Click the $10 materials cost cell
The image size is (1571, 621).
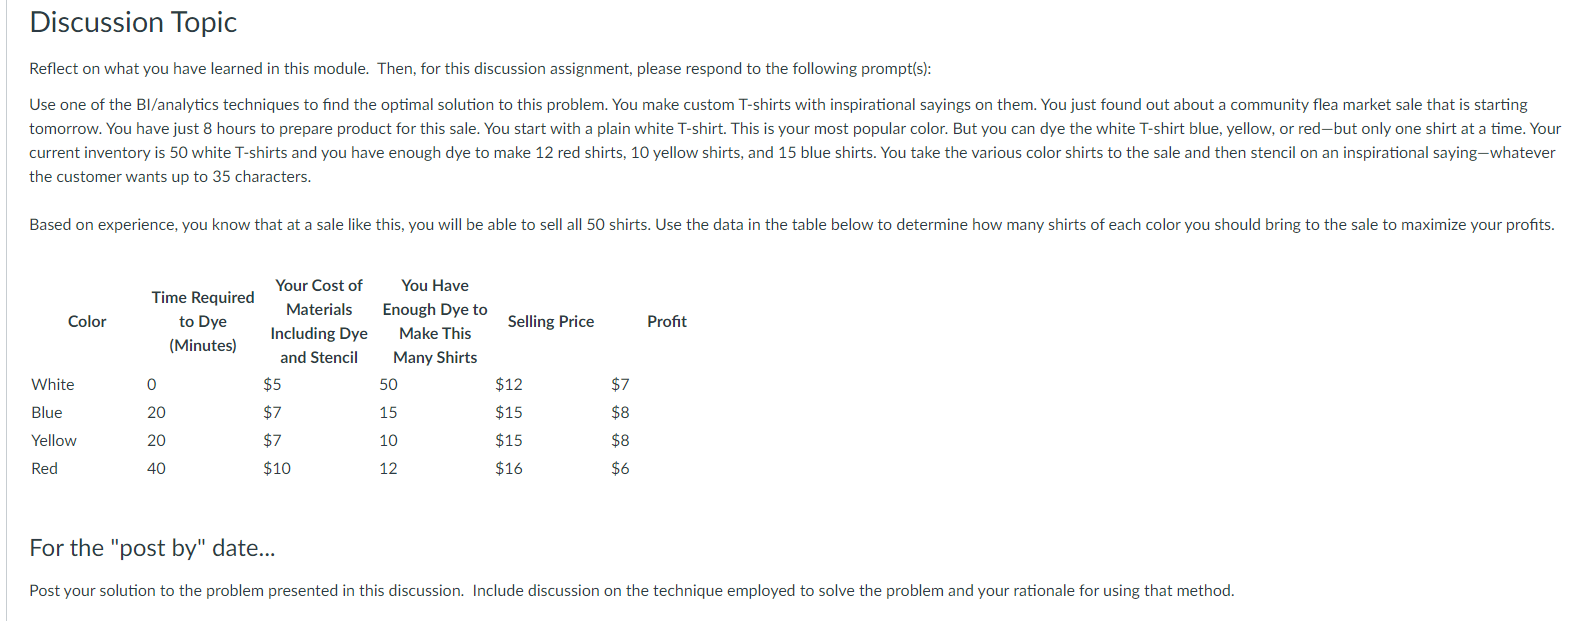tap(277, 468)
